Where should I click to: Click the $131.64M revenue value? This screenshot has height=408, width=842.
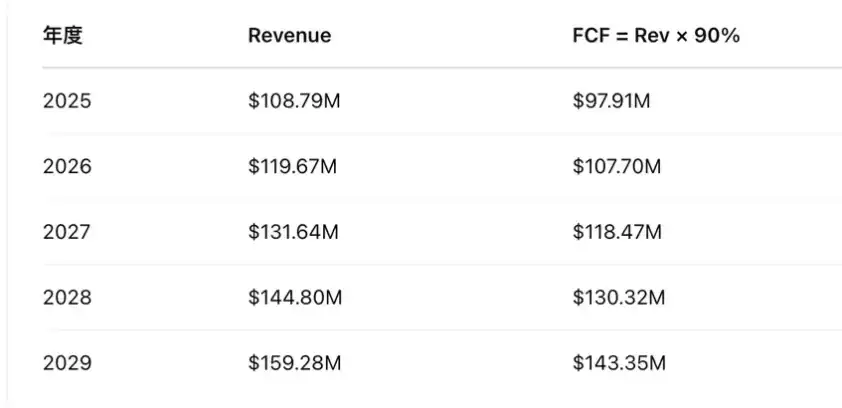pos(293,232)
